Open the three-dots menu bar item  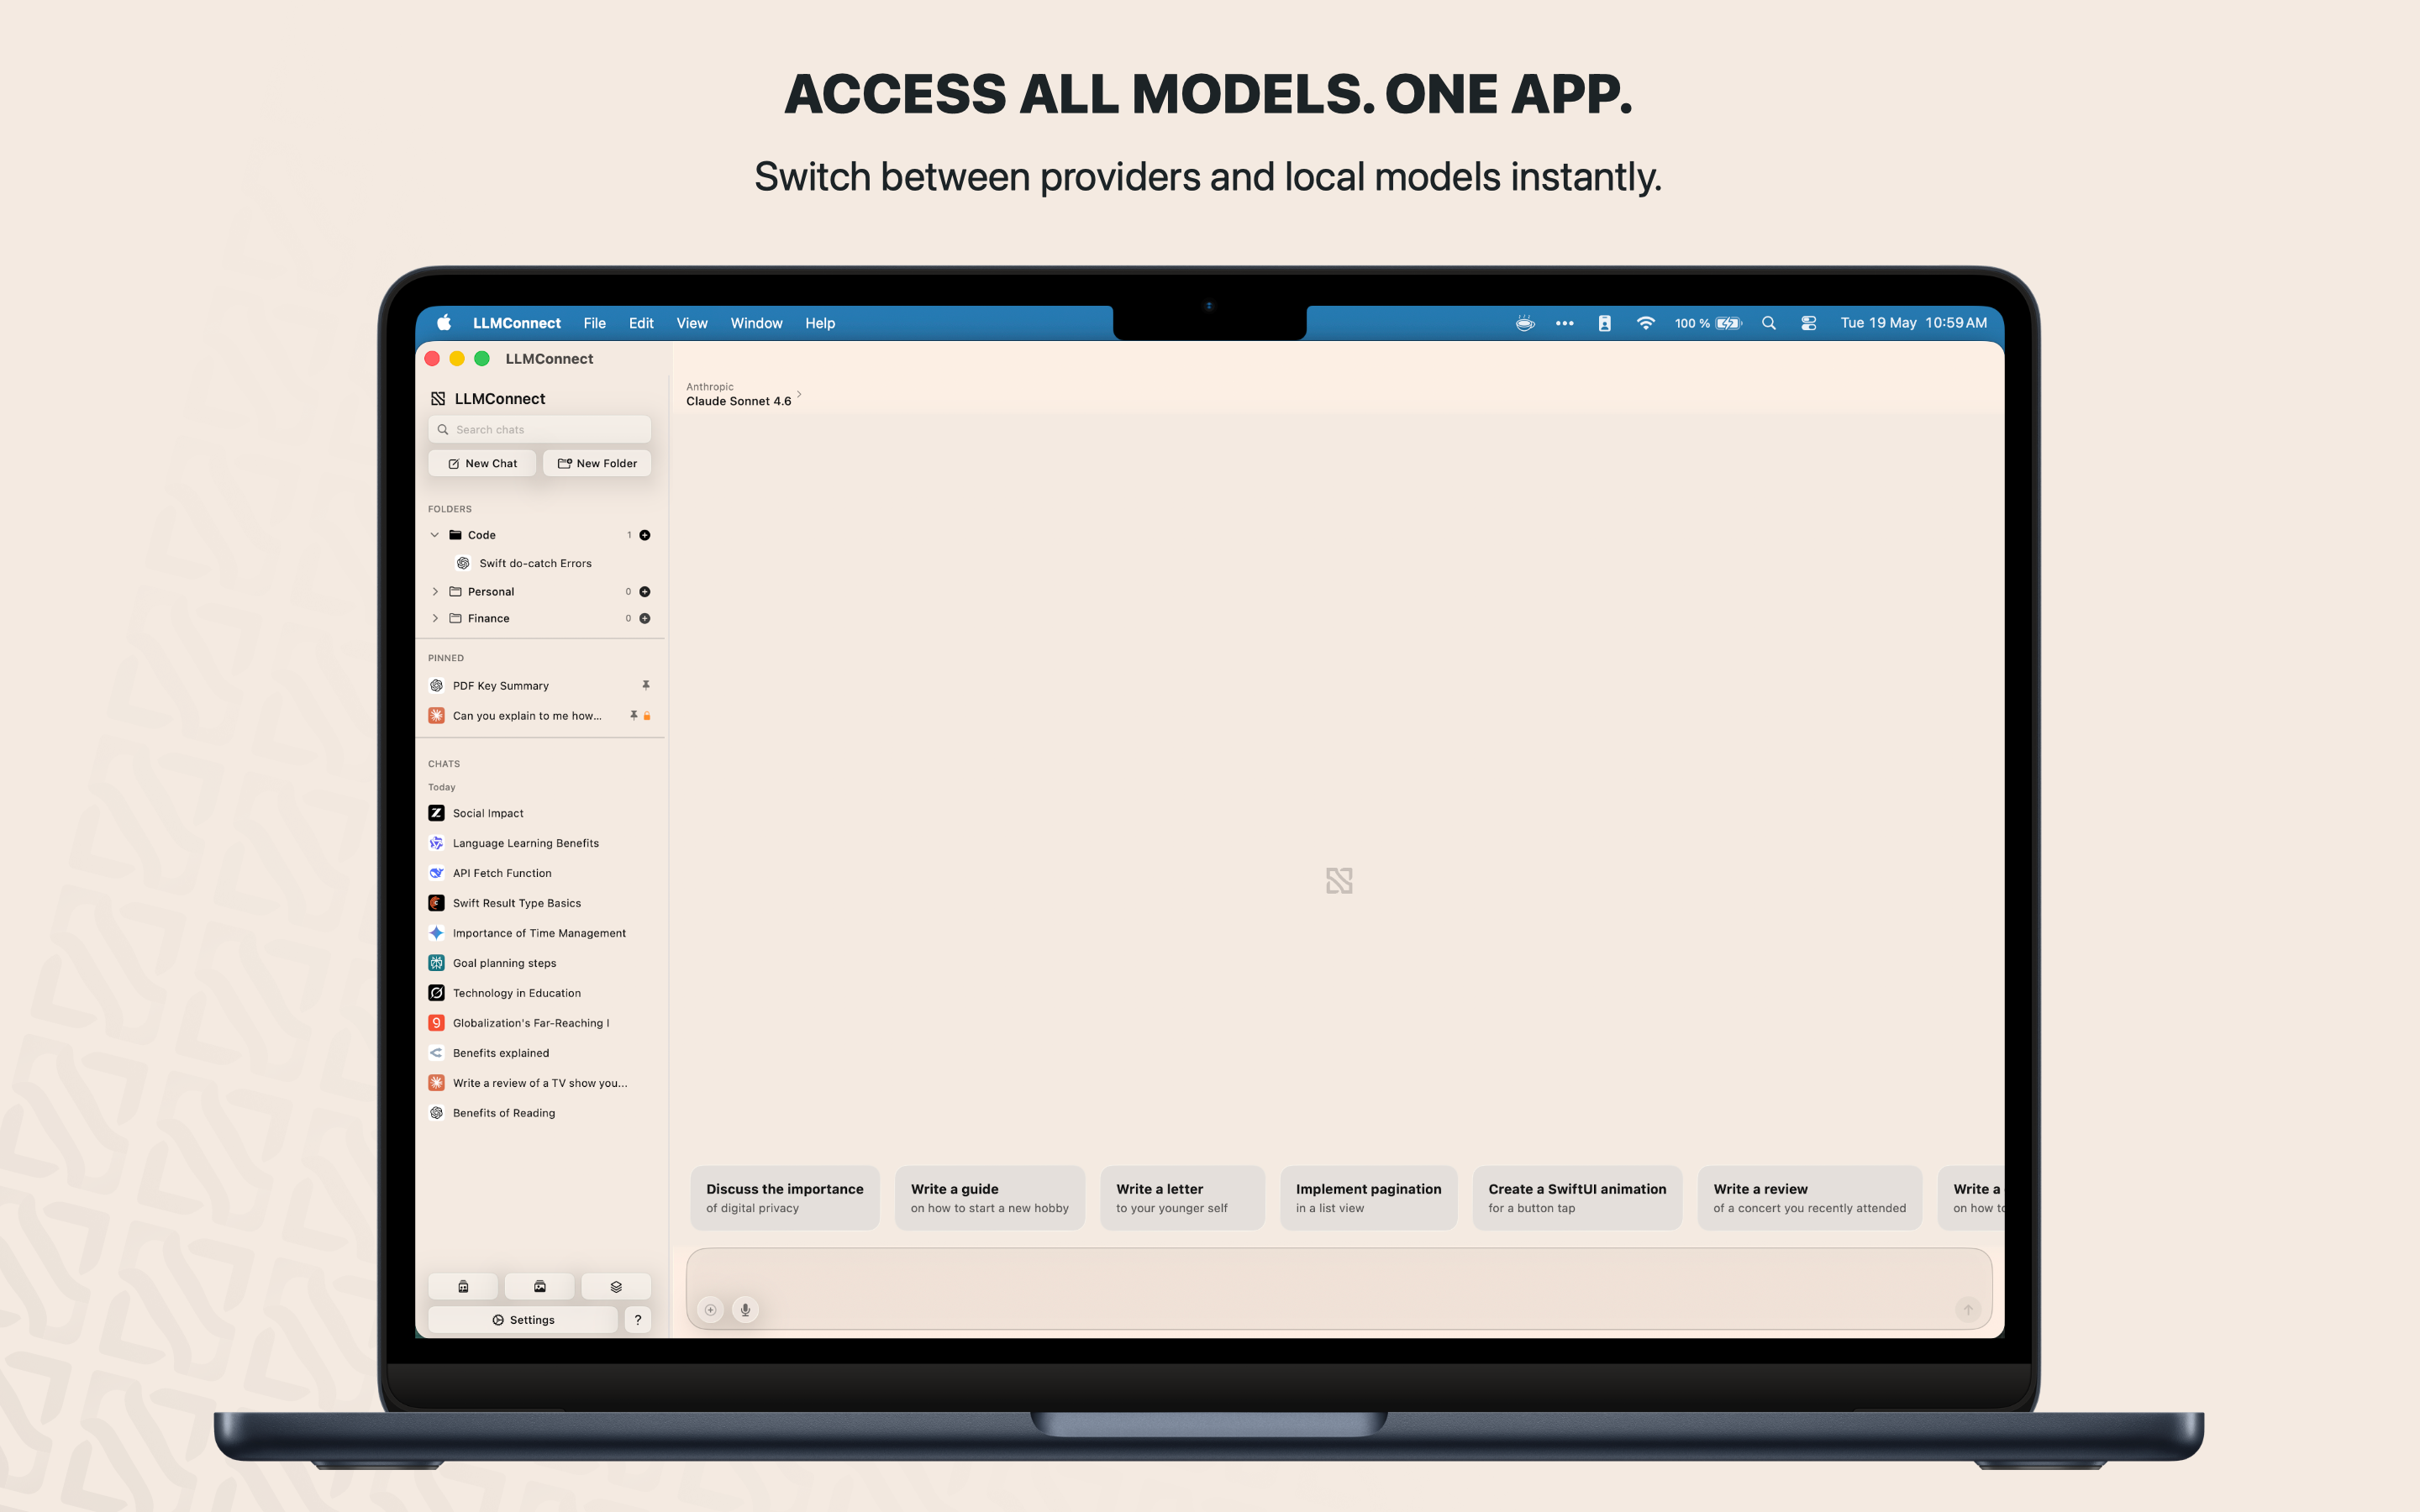pos(1565,323)
